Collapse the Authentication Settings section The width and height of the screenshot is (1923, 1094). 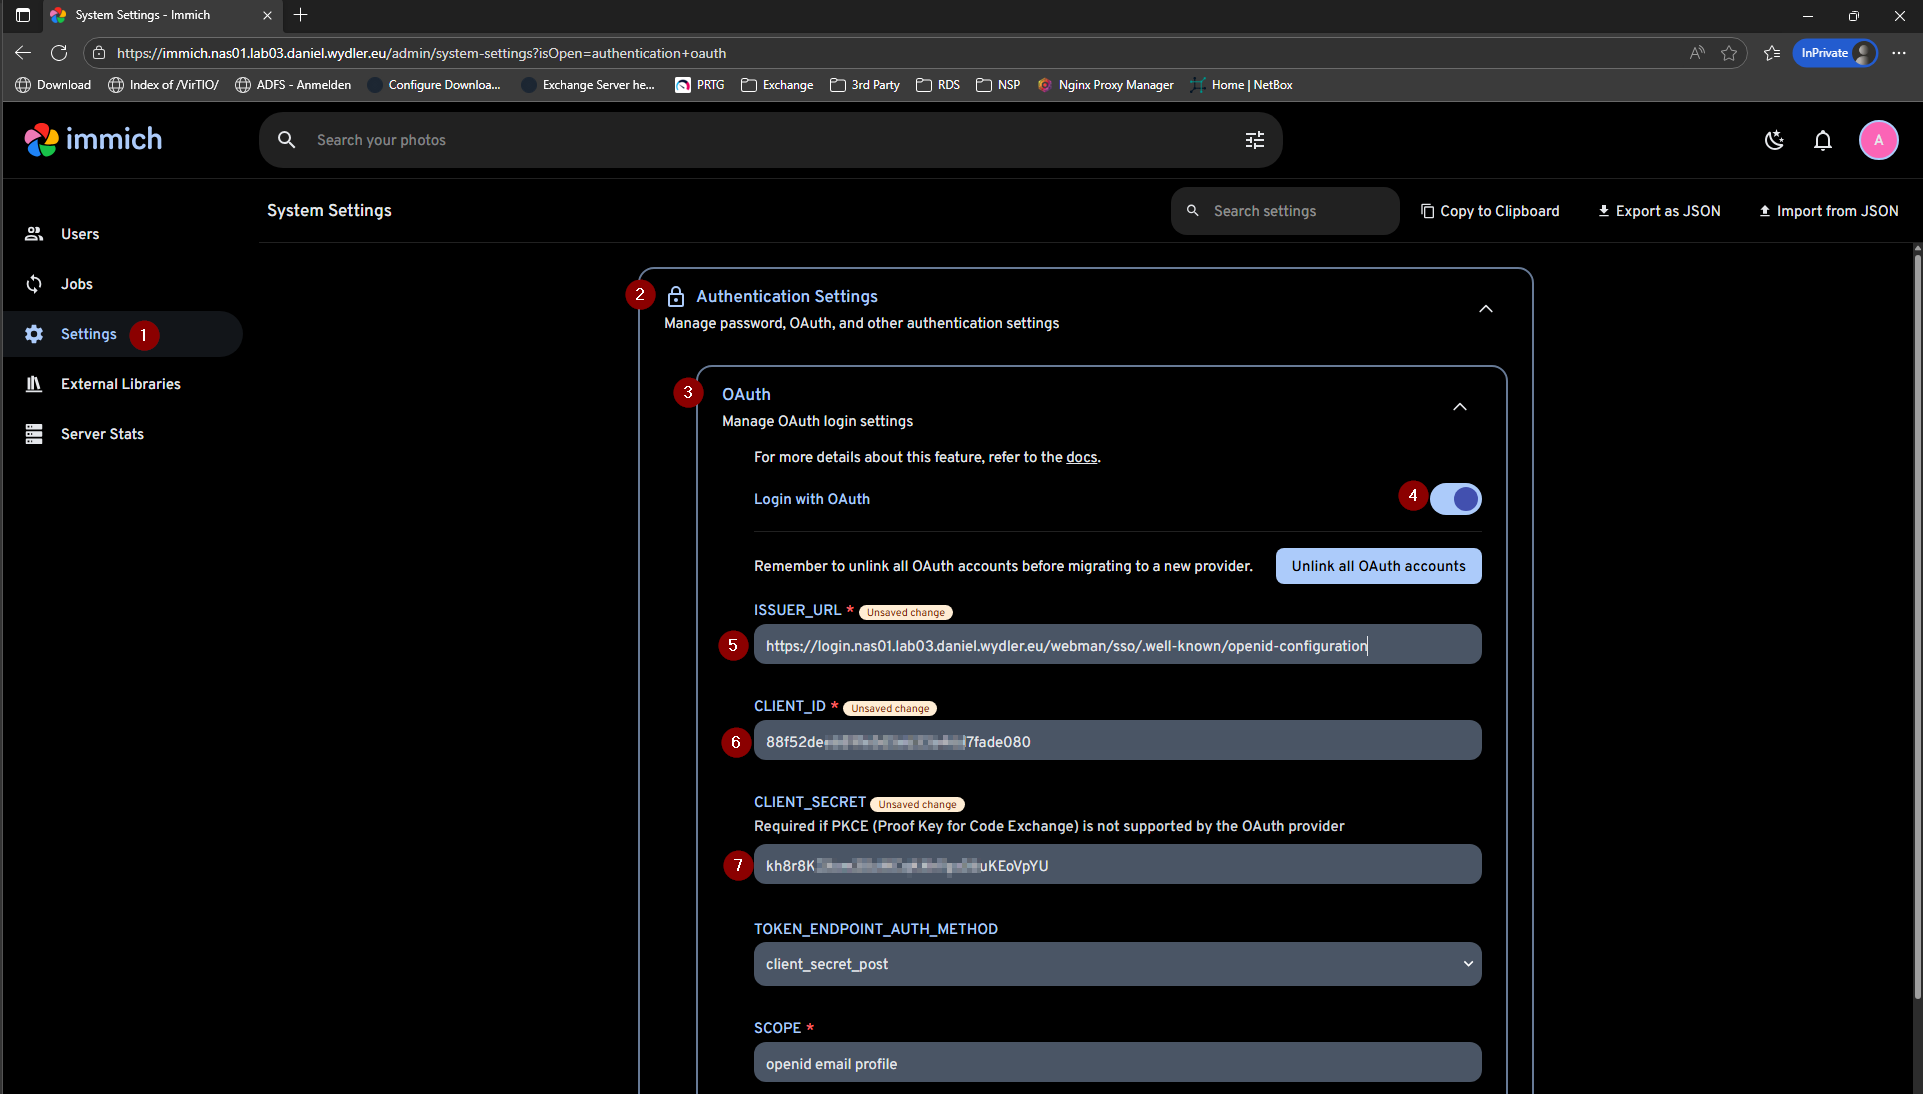point(1485,309)
